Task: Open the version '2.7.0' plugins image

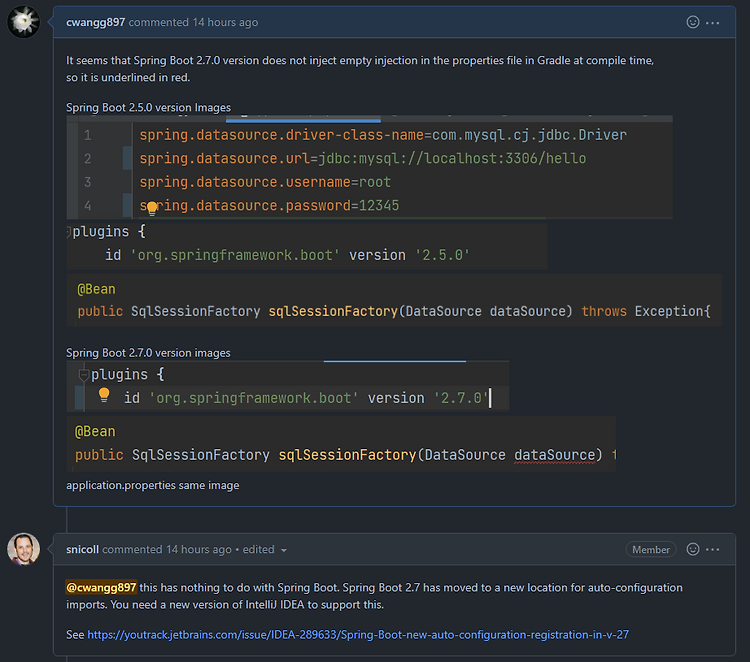Action: (287, 386)
